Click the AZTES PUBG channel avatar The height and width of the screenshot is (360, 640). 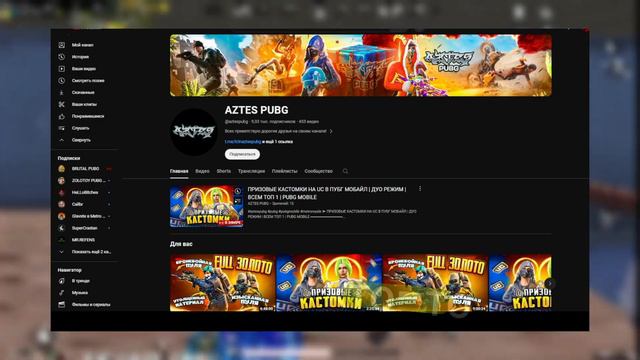[x=194, y=131]
